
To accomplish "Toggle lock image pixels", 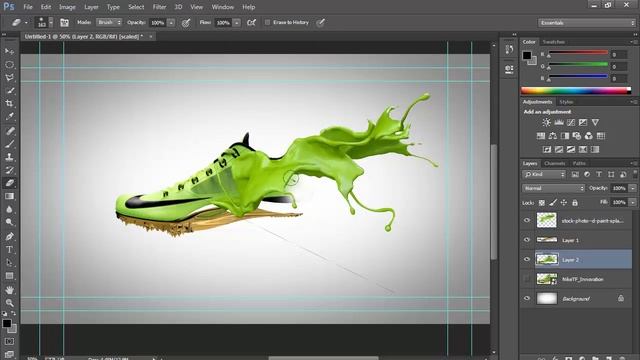I will pyautogui.click(x=553, y=202).
